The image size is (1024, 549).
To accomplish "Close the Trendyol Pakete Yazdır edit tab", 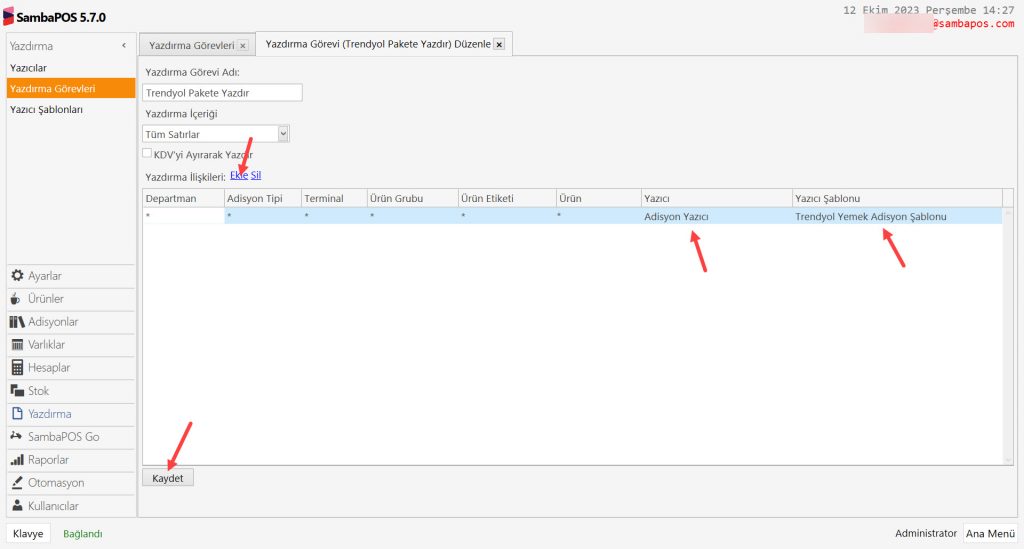I will tap(499, 44).
